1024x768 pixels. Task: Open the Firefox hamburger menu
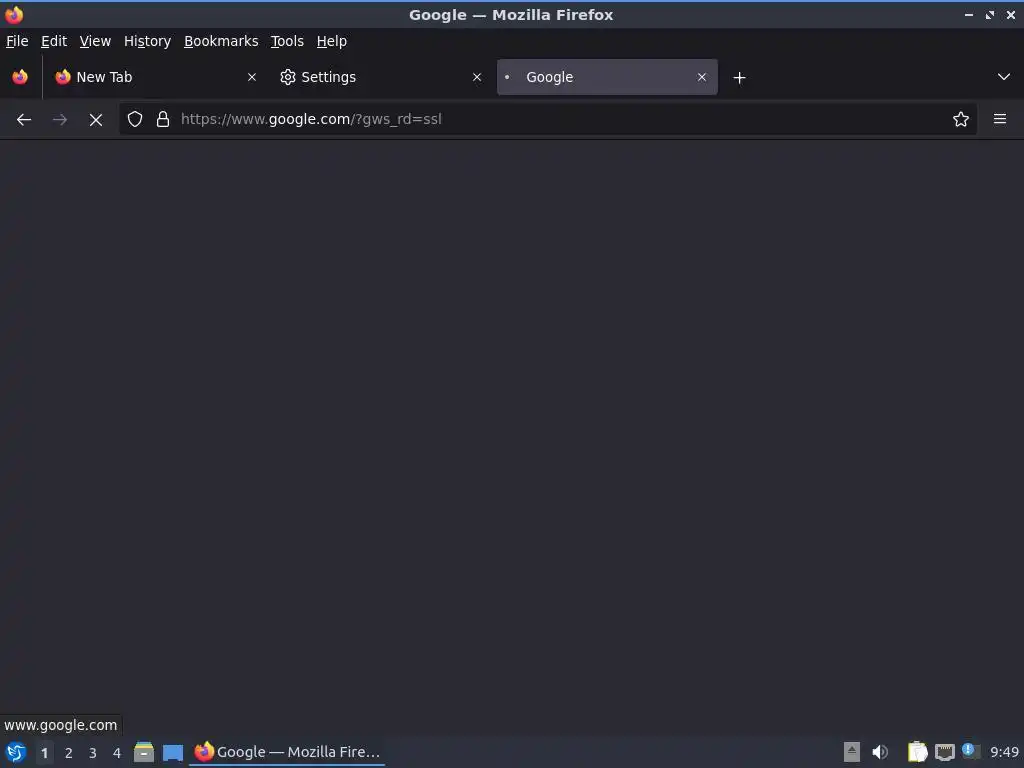tap(1000, 119)
